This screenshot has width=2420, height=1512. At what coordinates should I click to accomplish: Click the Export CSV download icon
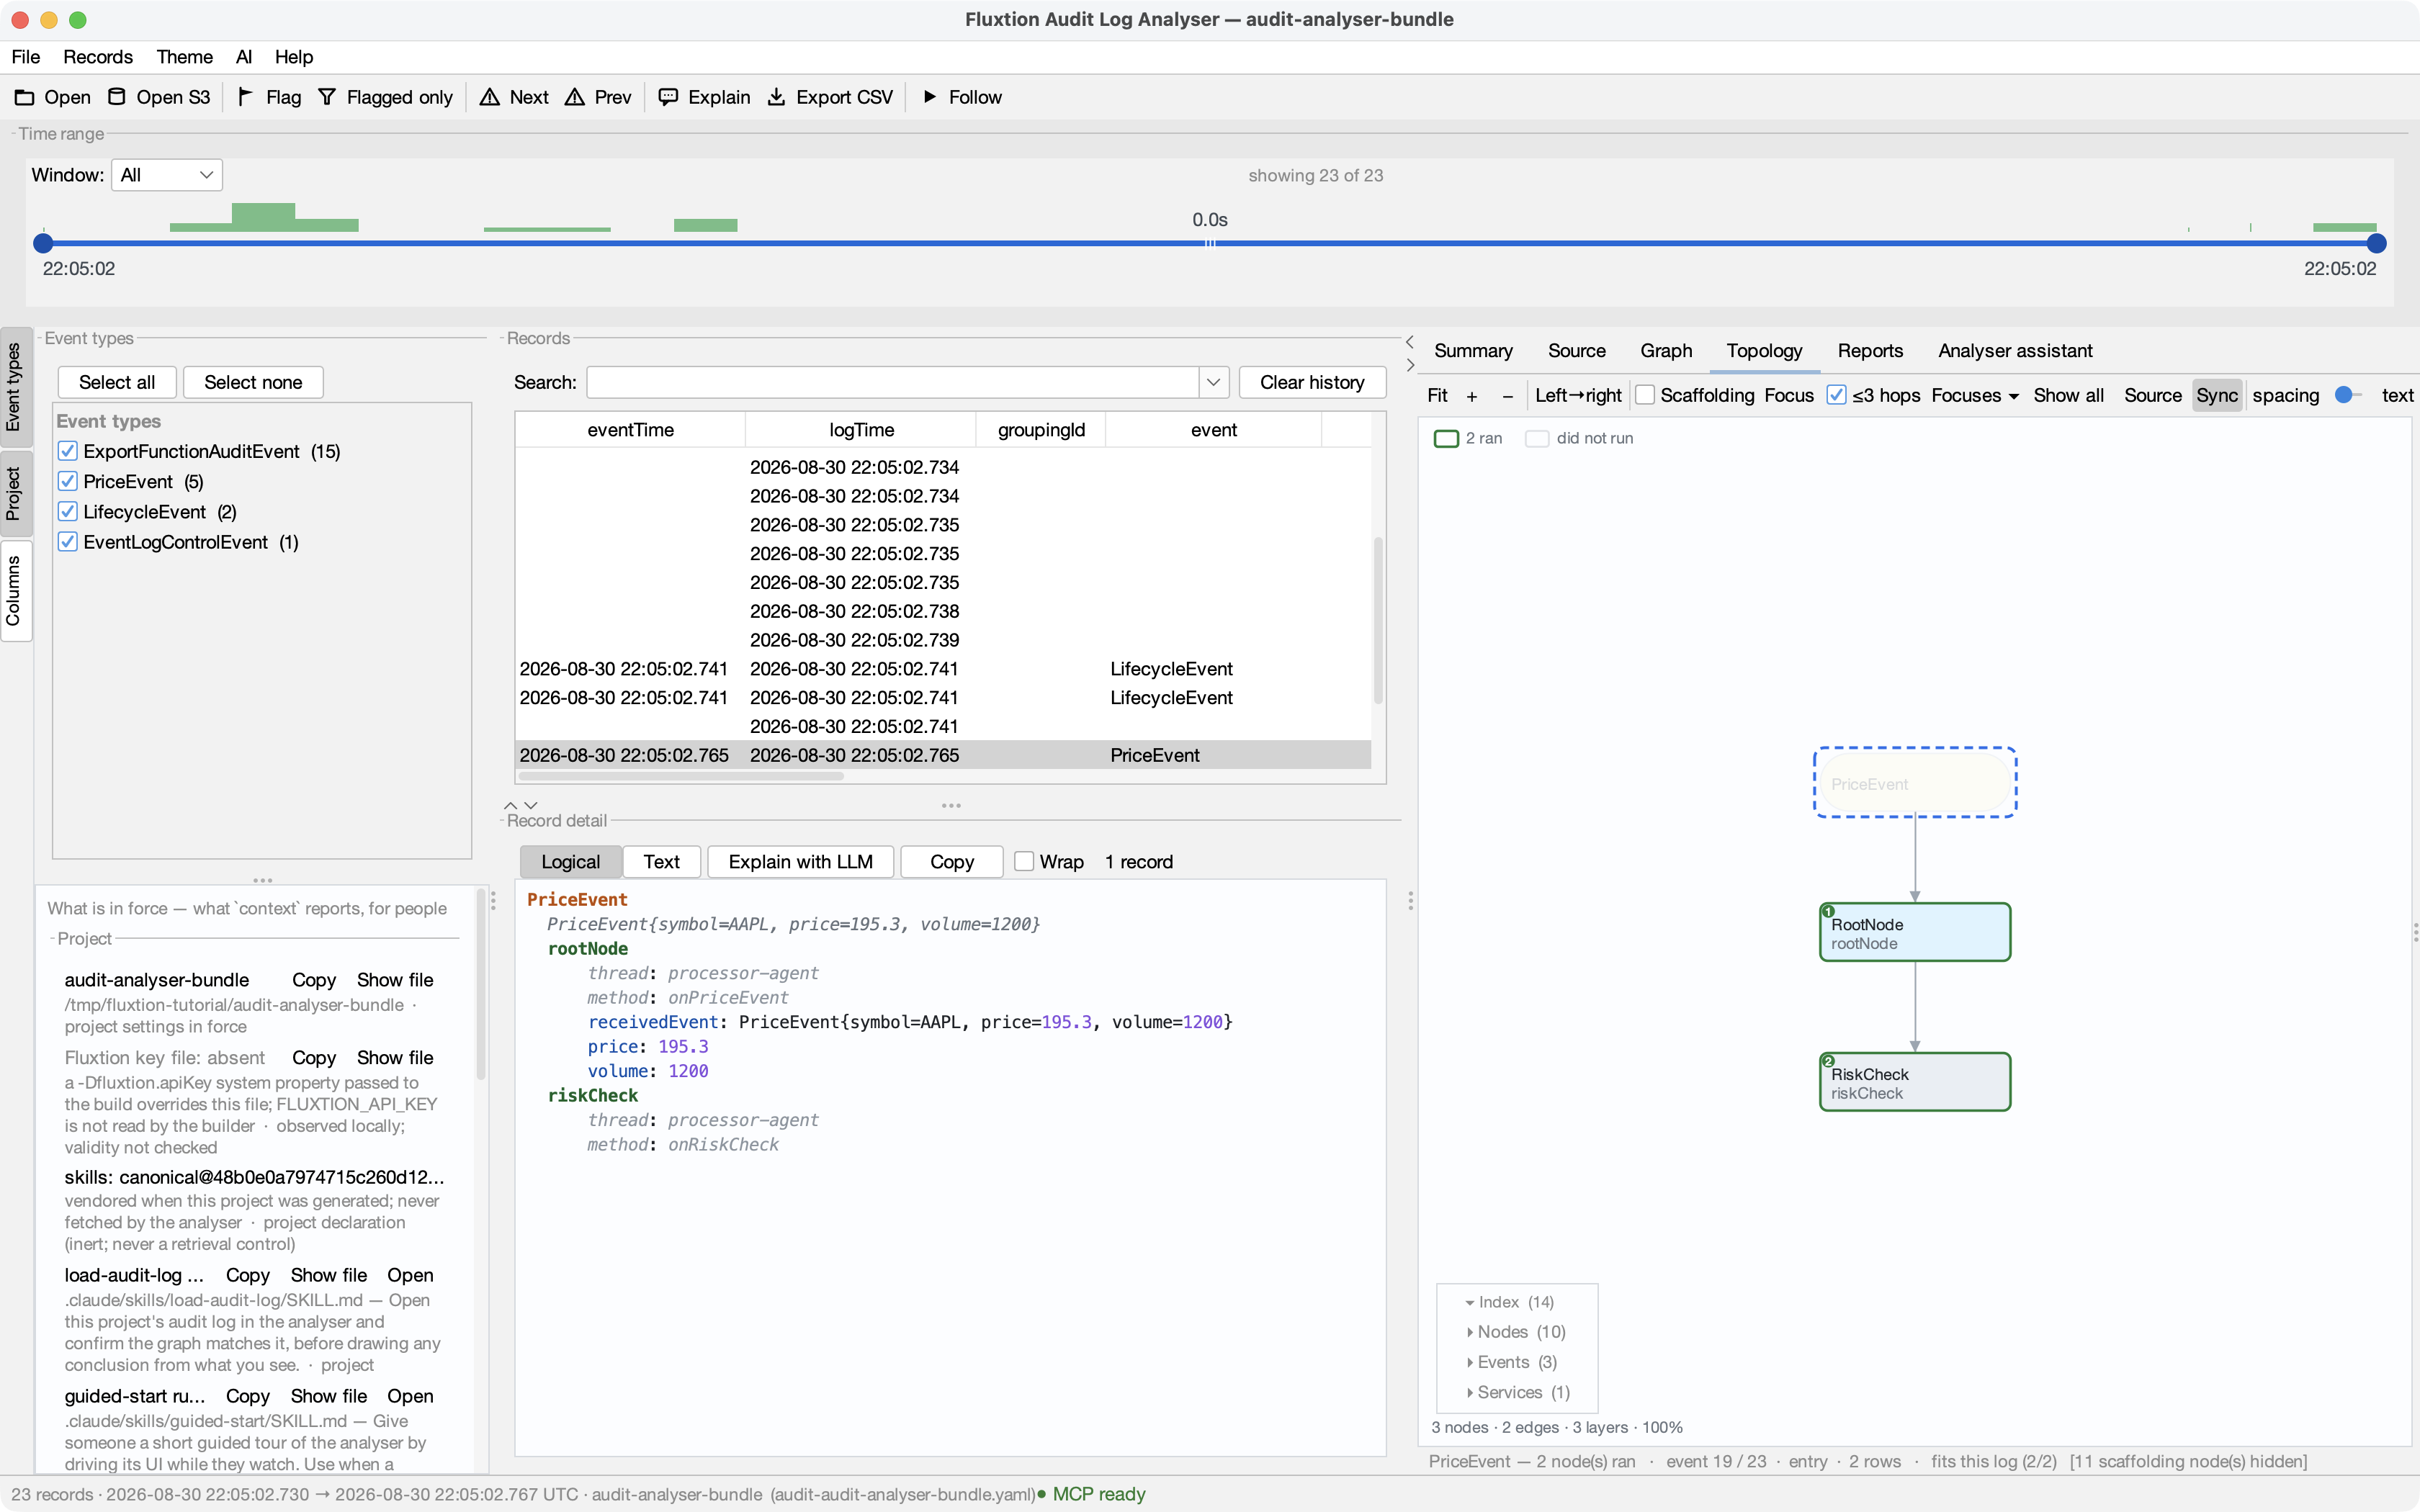click(x=776, y=97)
